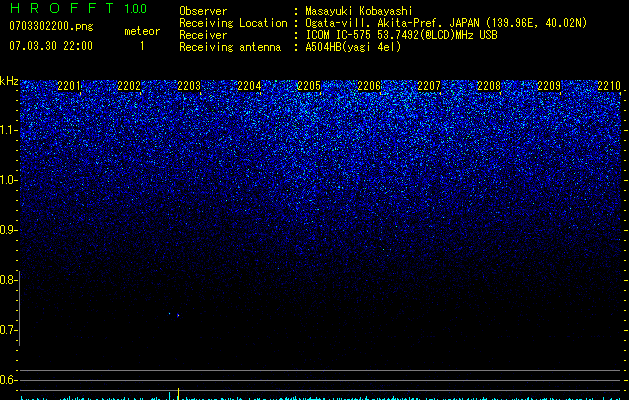This screenshot has height=400, width=629.
Task: Click the meteor label
Action: [142, 31]
